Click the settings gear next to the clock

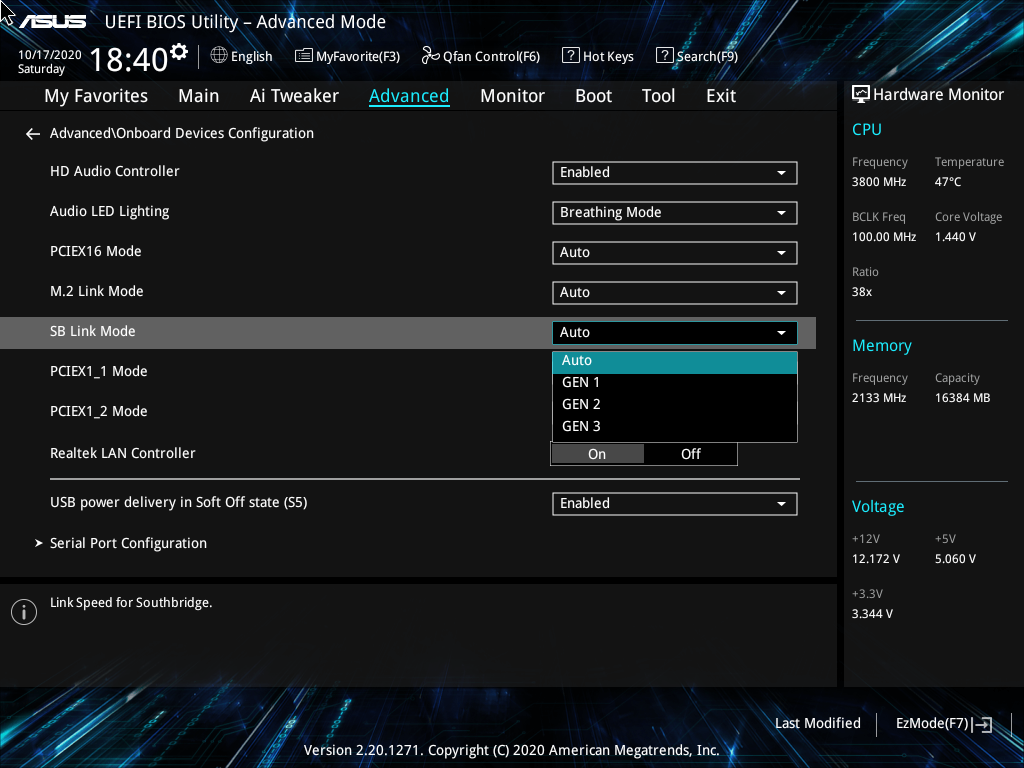[x=178, y=51]
